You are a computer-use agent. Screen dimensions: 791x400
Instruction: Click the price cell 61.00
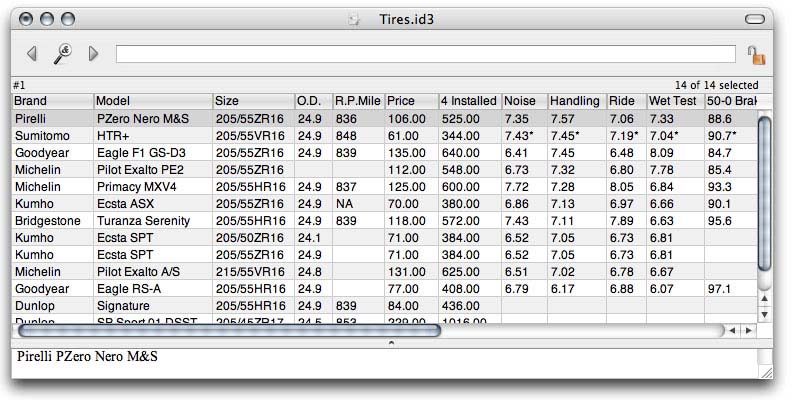(412, 136)
